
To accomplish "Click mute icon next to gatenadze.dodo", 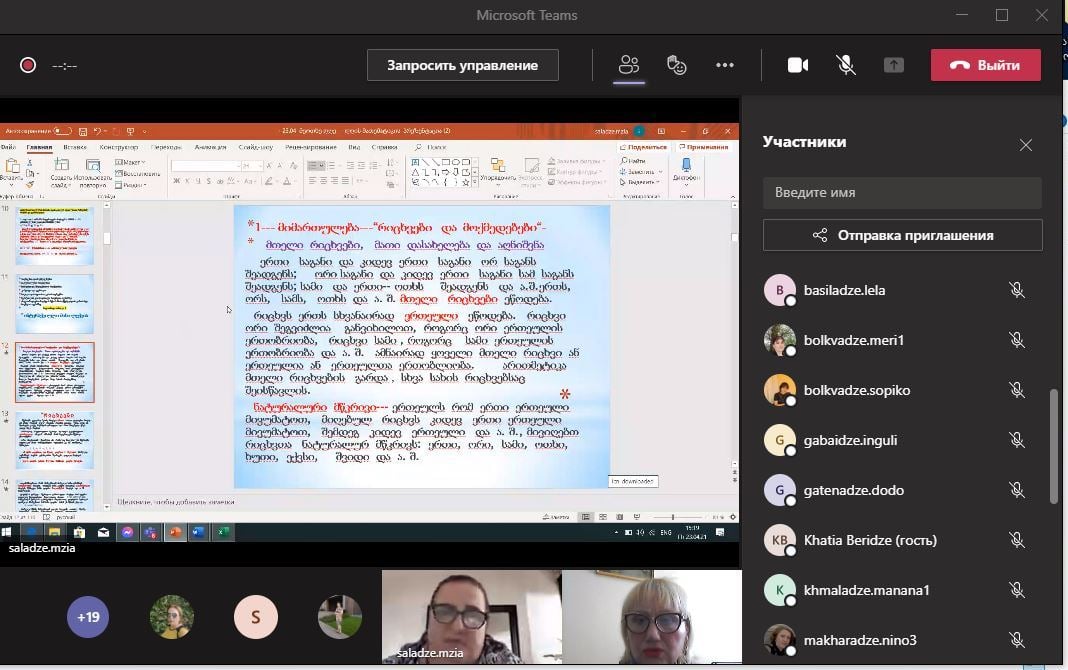I will pos(1017,490).
